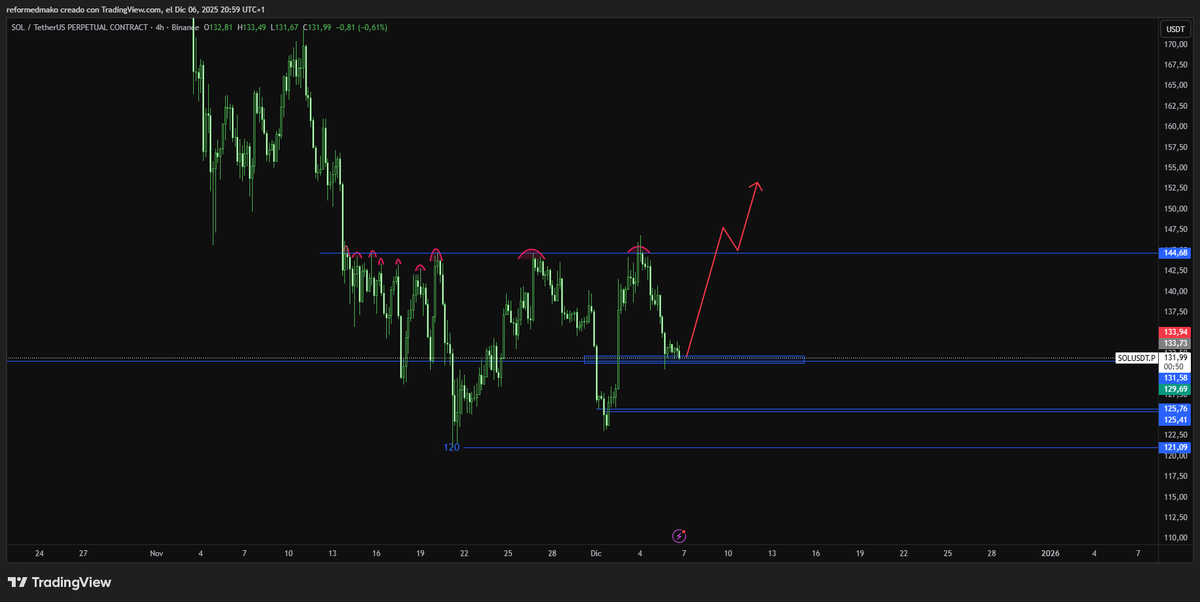Select the 2026 label on the date axis
Image resolution: width=1200 pixels, height=602 pixels.
[1049, 553]
